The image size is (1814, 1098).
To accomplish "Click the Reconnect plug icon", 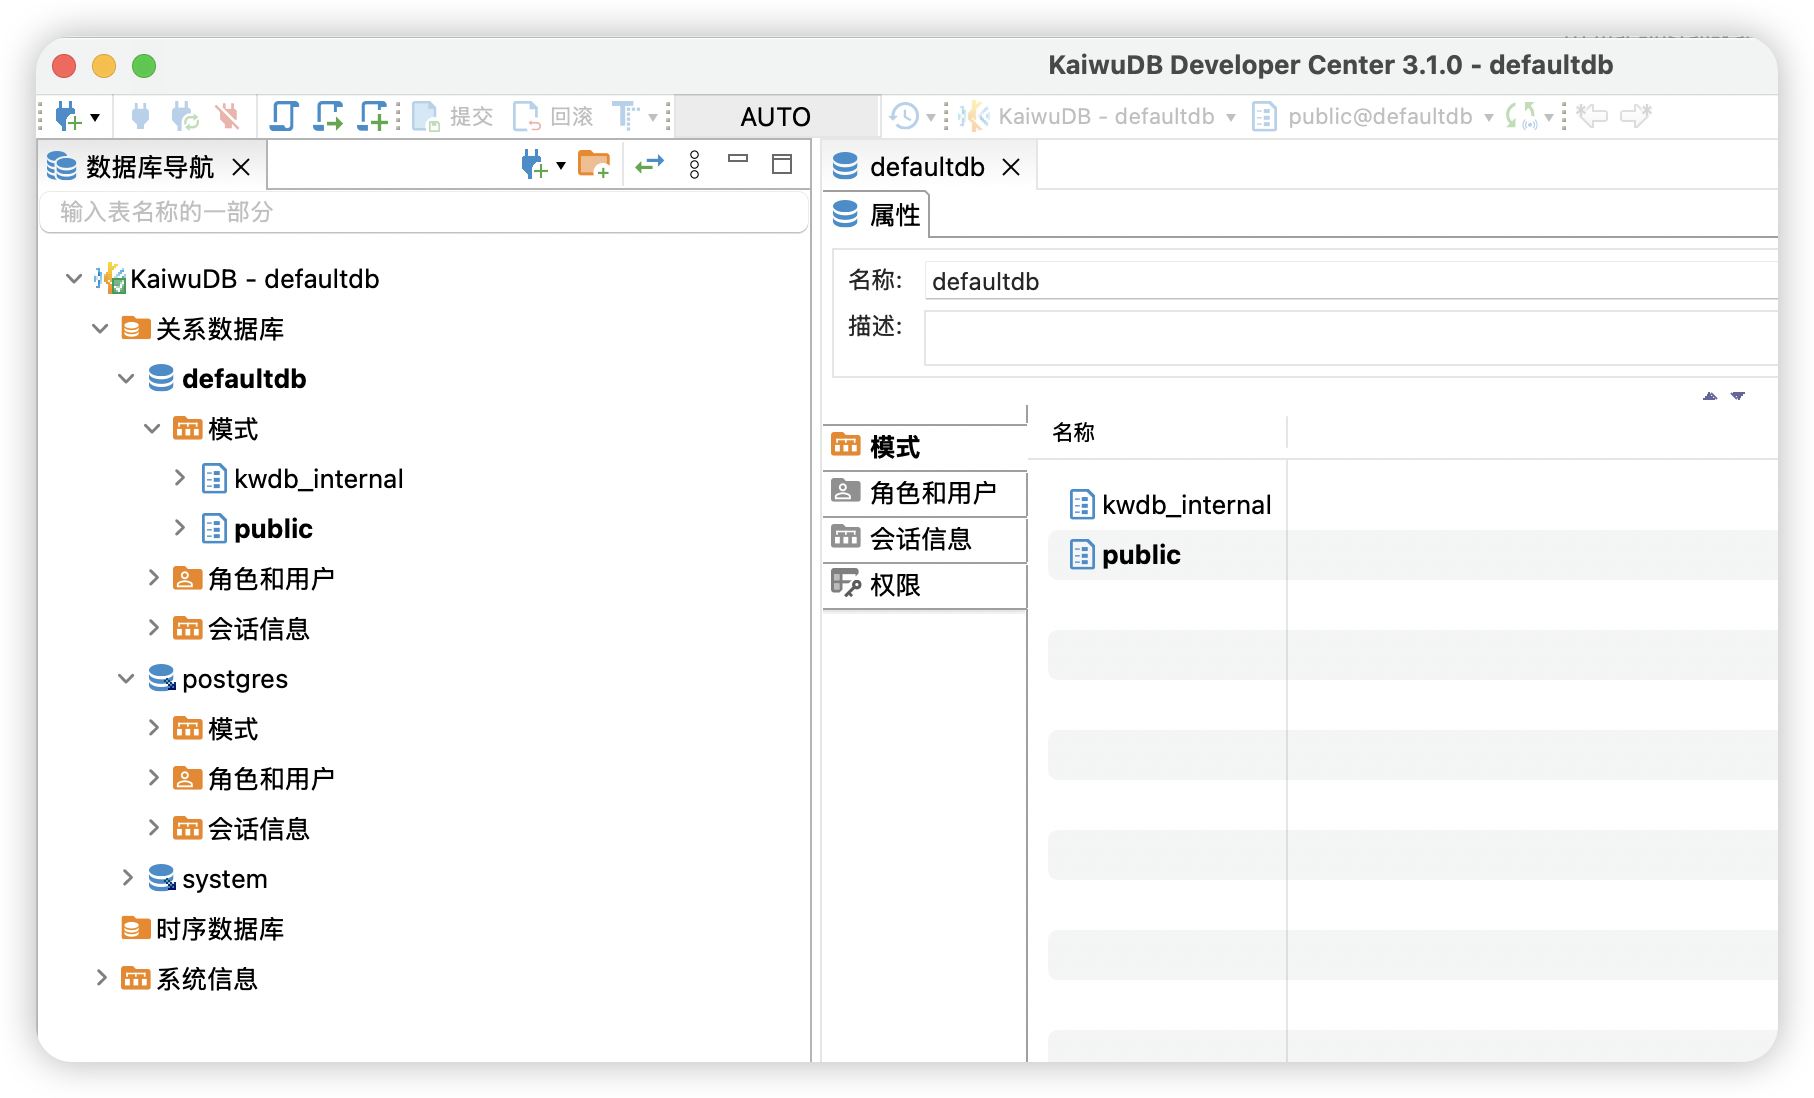I will tap(185, 117).
